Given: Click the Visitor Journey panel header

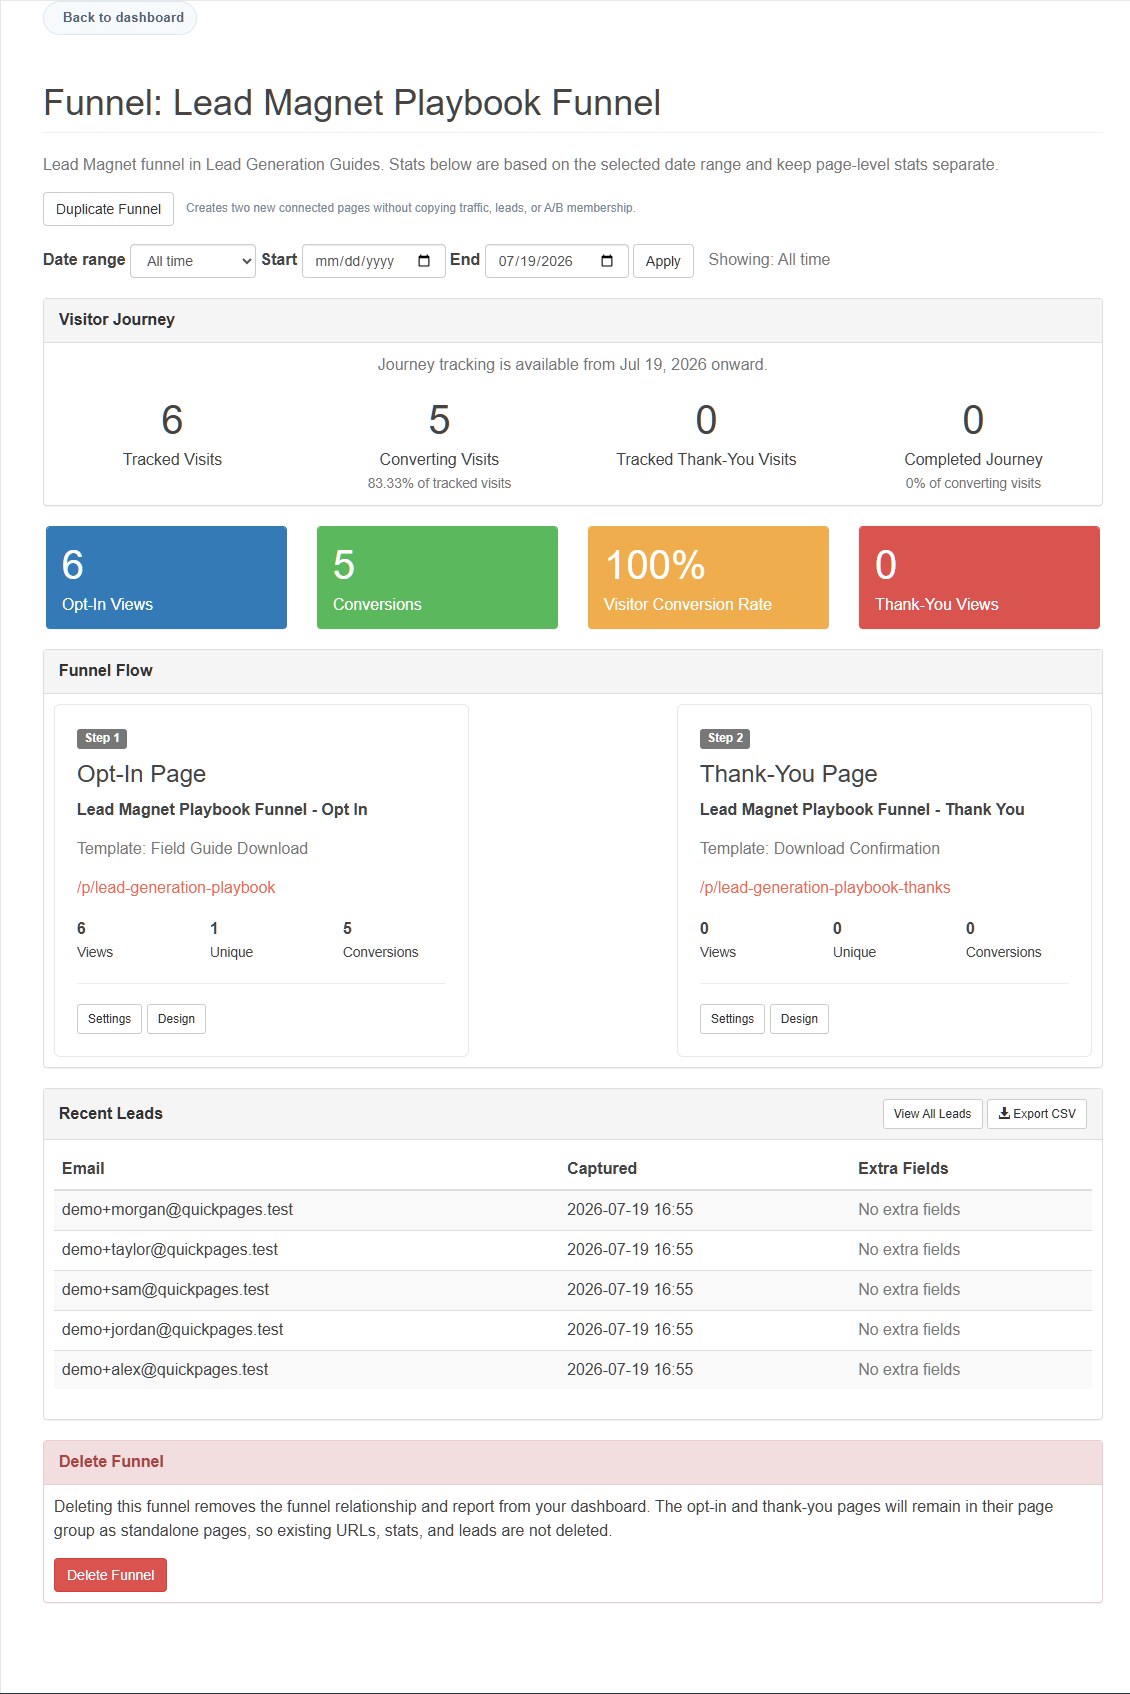Looking at the screenshot, I should (x=573, y=320).
